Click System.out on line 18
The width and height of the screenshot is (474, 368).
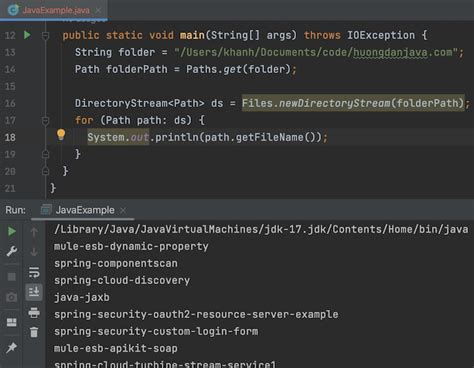118,137
